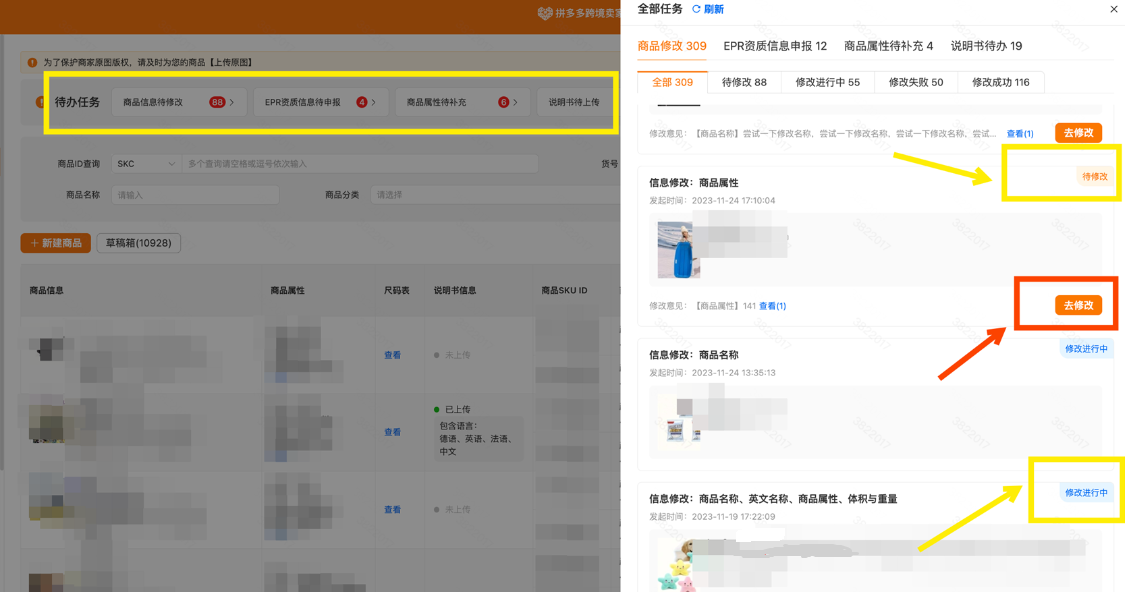Screen dimensions: 1125x592
Task: Click the 刷新 refresh icon
Action: 697,10
